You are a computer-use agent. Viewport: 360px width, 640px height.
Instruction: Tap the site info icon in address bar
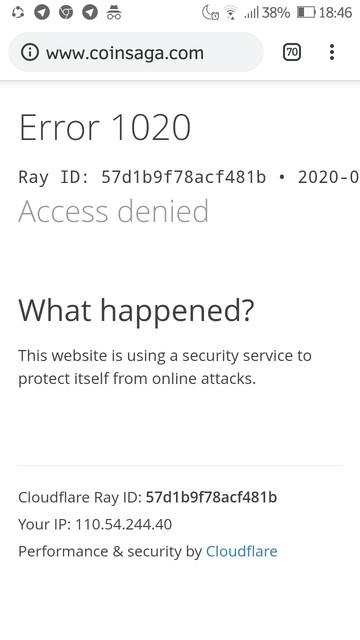[x=30, y=53]
